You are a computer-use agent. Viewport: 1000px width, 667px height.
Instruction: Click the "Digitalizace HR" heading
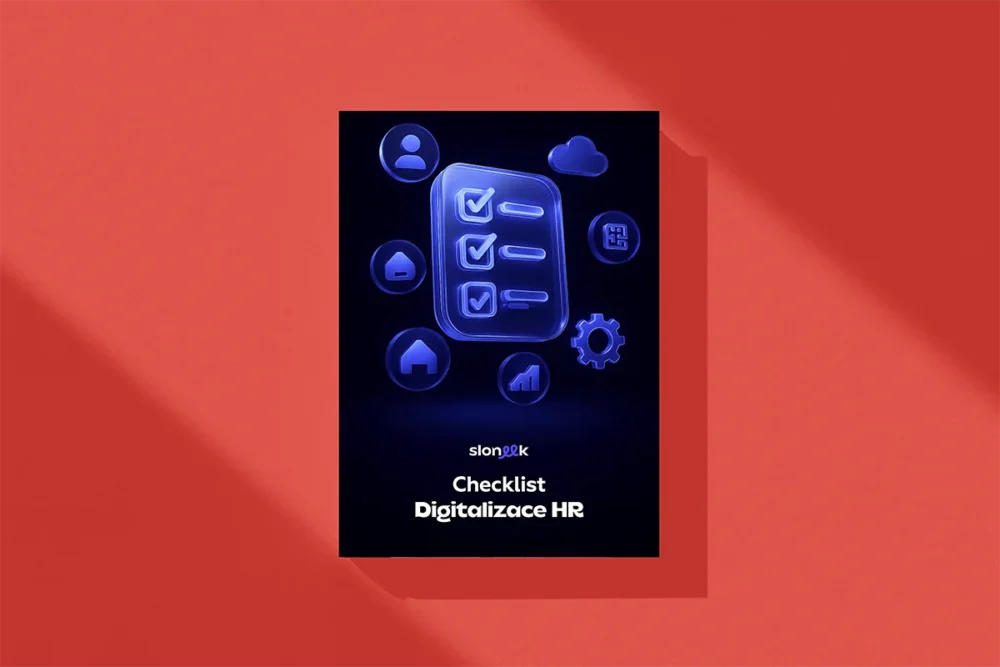(499, 511)
